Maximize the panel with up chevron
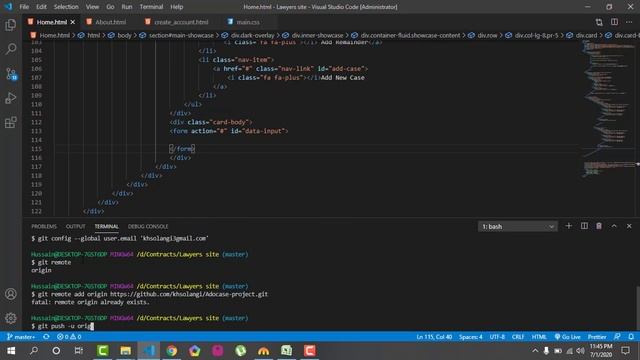 tap(614, 226)
